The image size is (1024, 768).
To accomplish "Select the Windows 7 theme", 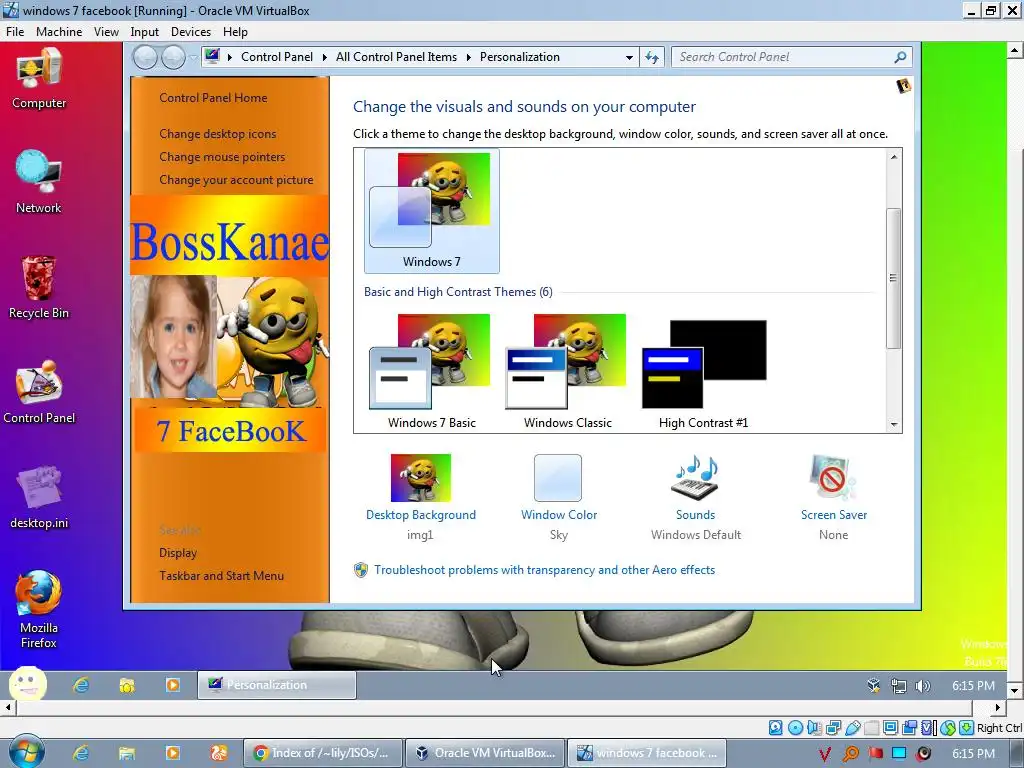I will click(432, 210).
